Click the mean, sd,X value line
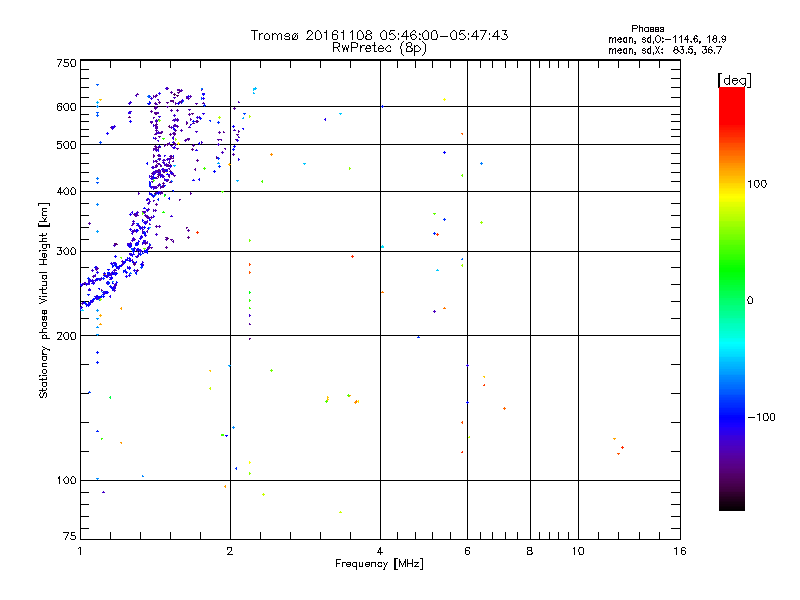Screen dimensions: 800x600 (665, 50)
